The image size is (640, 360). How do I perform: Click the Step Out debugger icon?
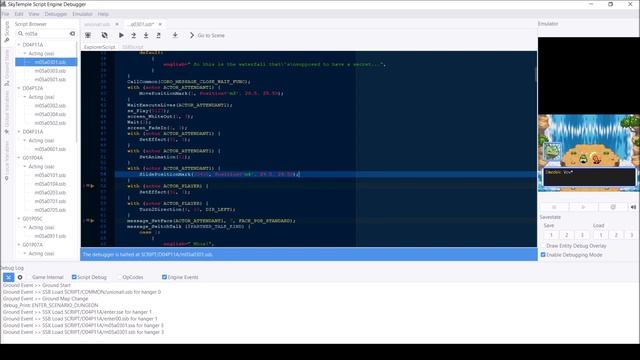pyautogui.click(x=158, y=36)
